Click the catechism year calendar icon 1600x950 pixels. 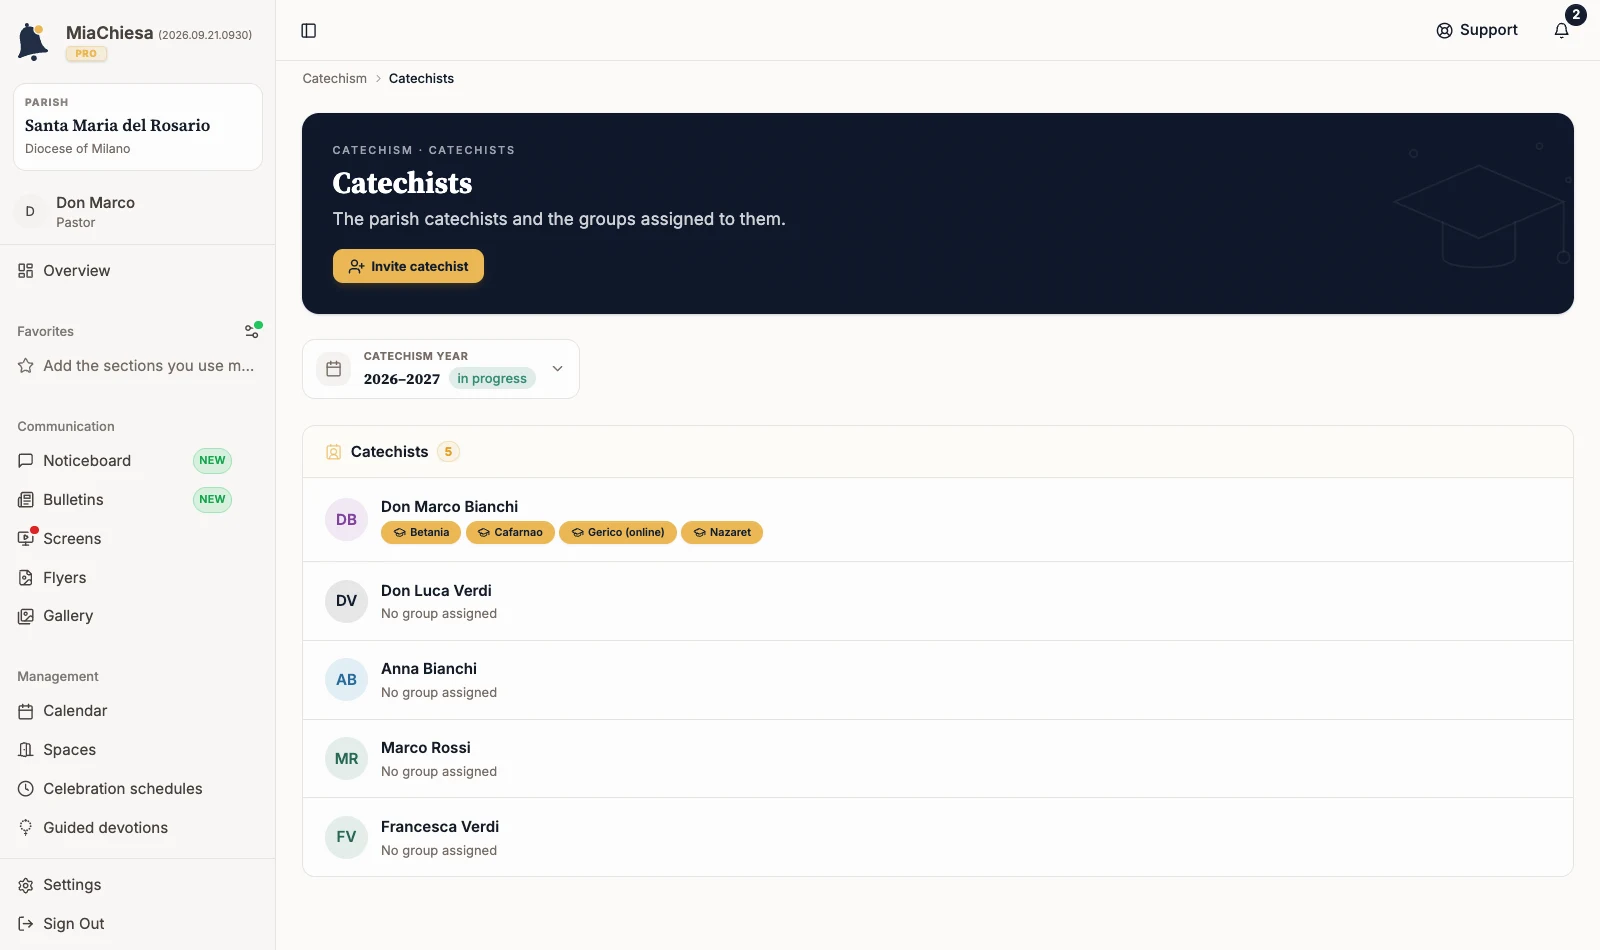tap(334, 369)
